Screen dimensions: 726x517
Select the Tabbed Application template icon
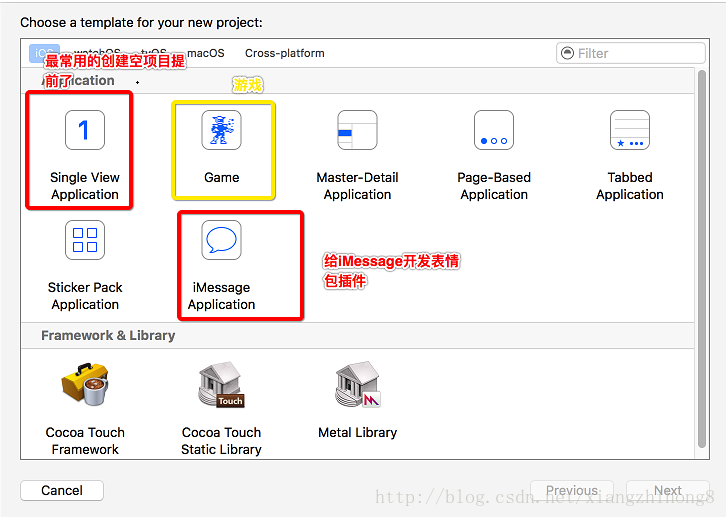(630, 130)
